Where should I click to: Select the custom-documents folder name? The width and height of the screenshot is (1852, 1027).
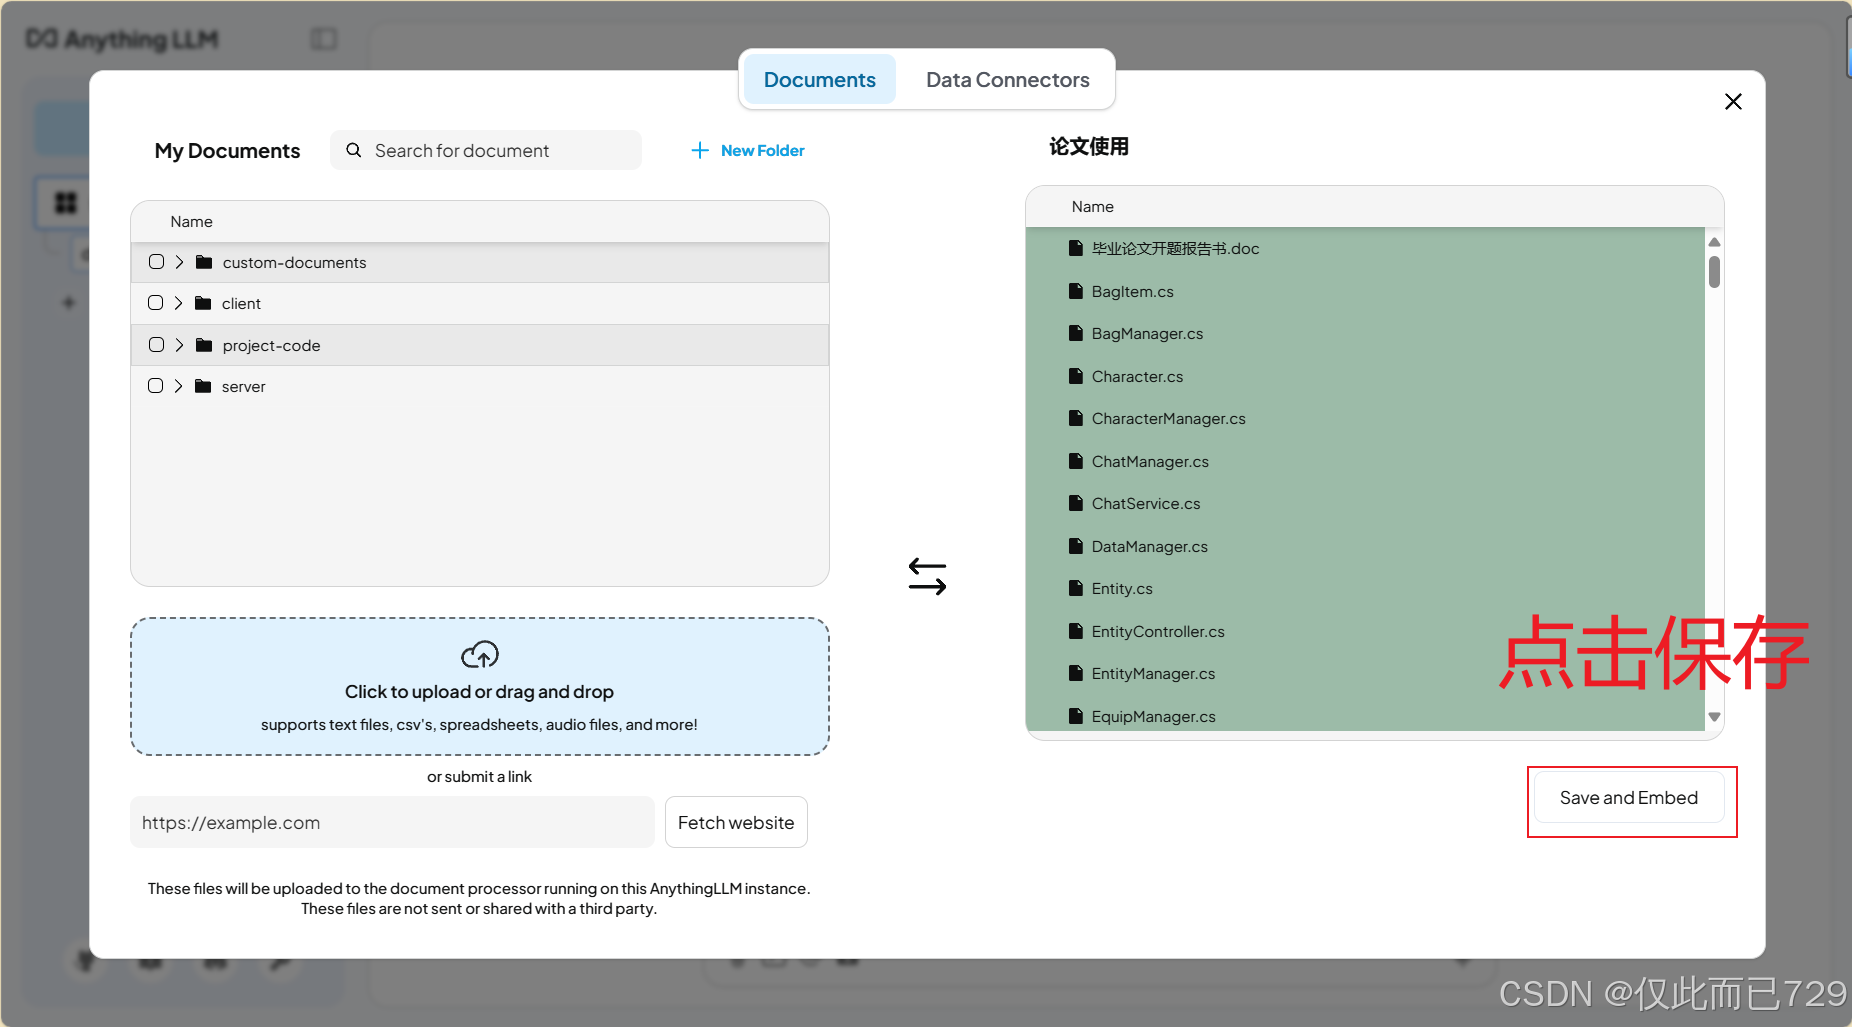(x=294, y=262)
